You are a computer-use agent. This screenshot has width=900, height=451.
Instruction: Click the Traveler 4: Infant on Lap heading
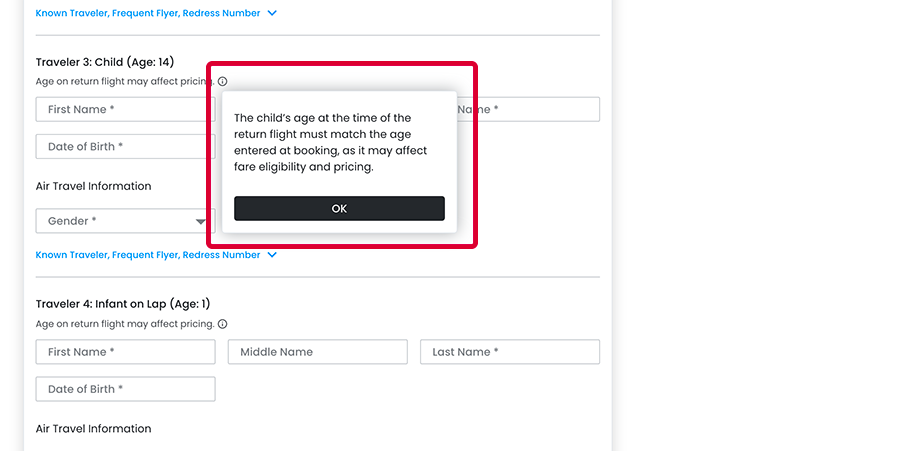[x=123, y=304]
